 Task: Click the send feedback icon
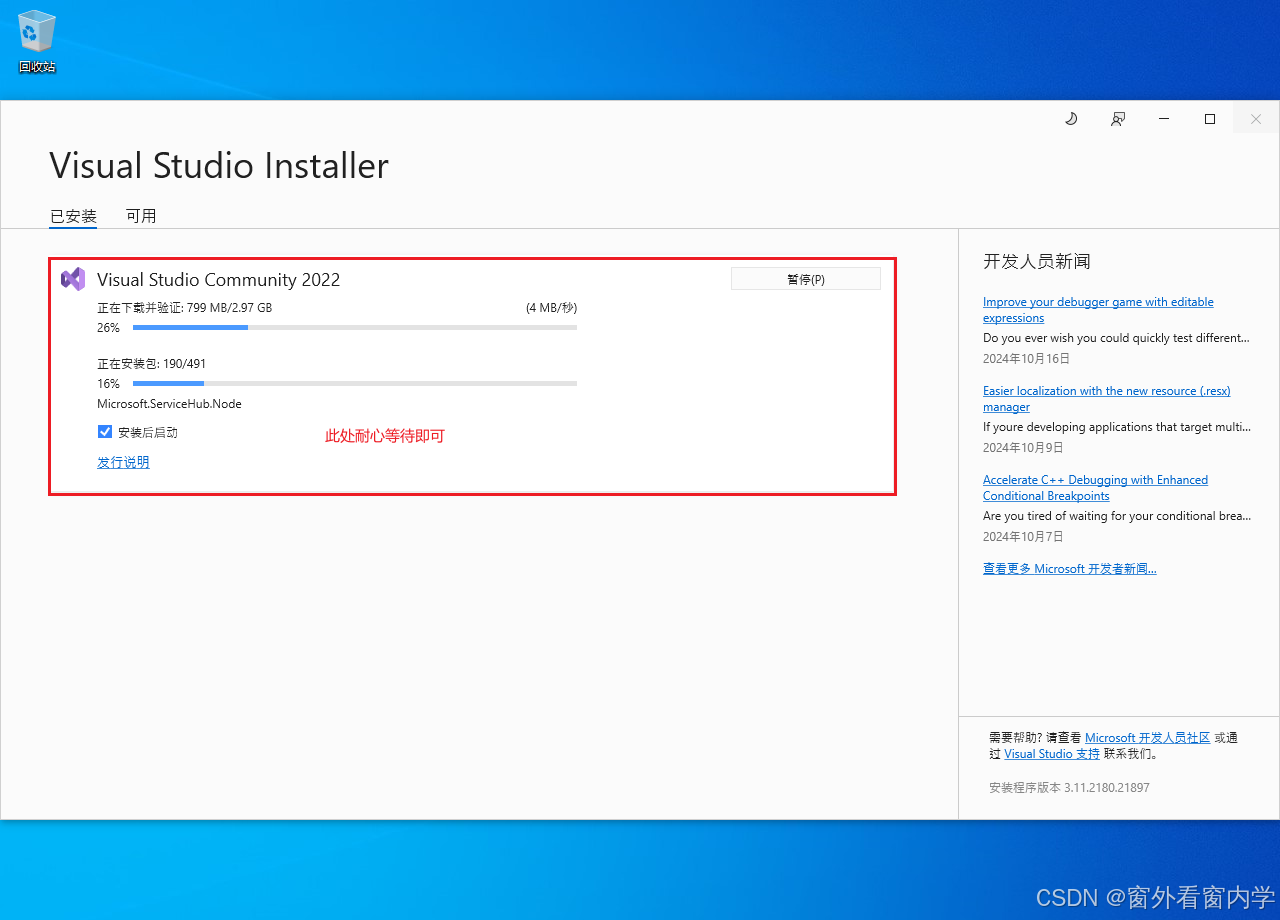click(x=1118, y=118)
